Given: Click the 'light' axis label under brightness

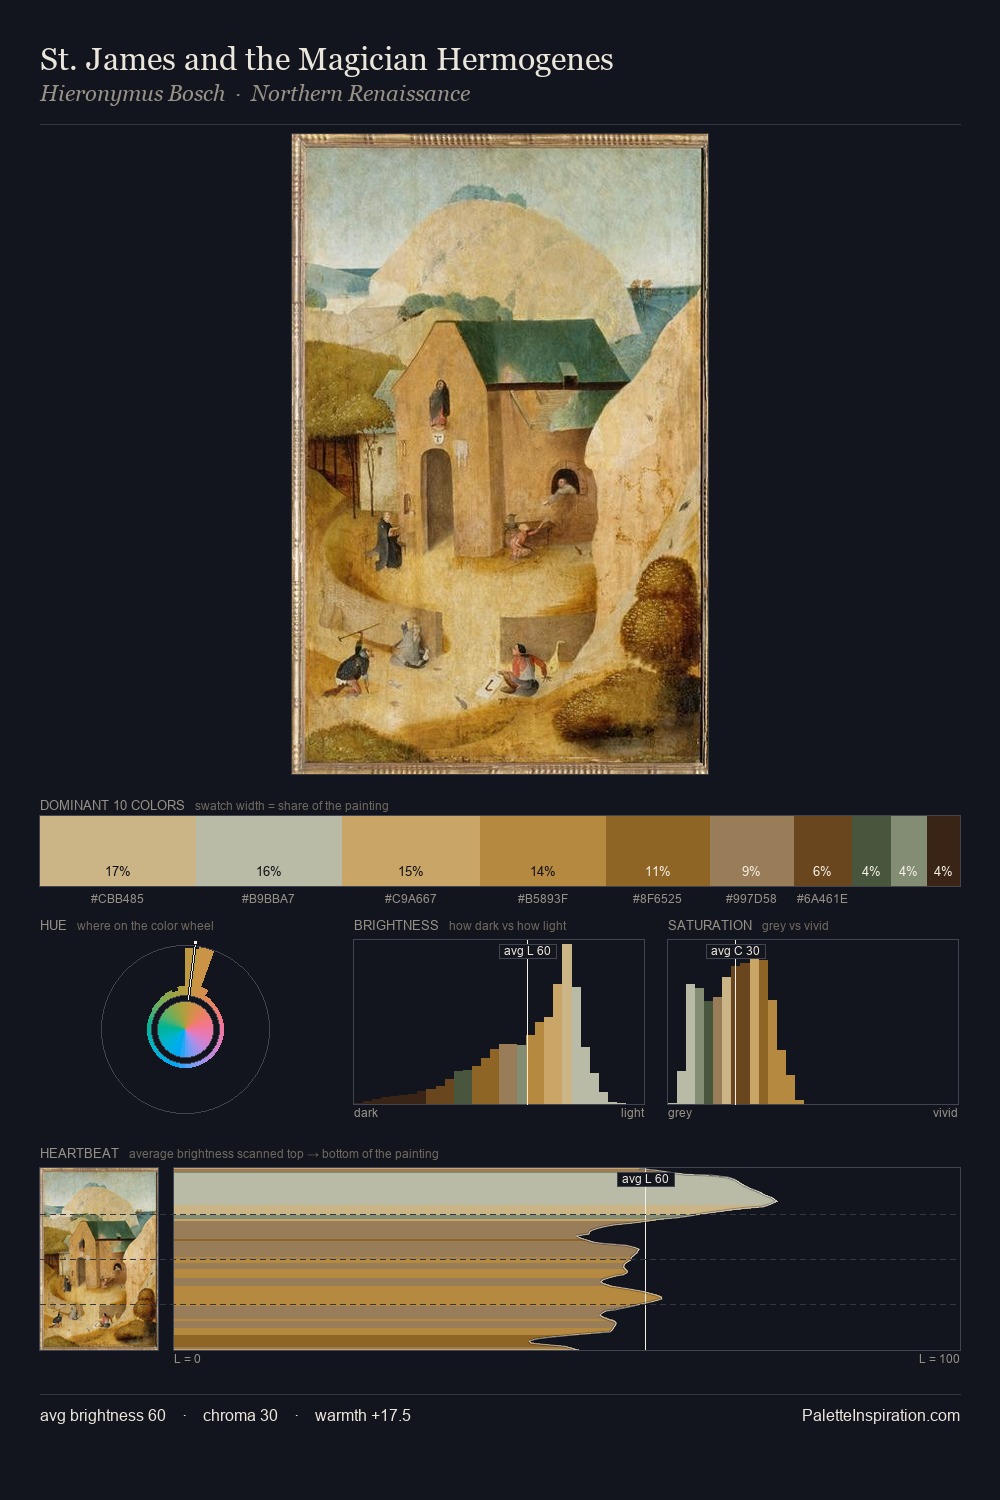Looking at the screenshot, I should tap(633, 1112).
